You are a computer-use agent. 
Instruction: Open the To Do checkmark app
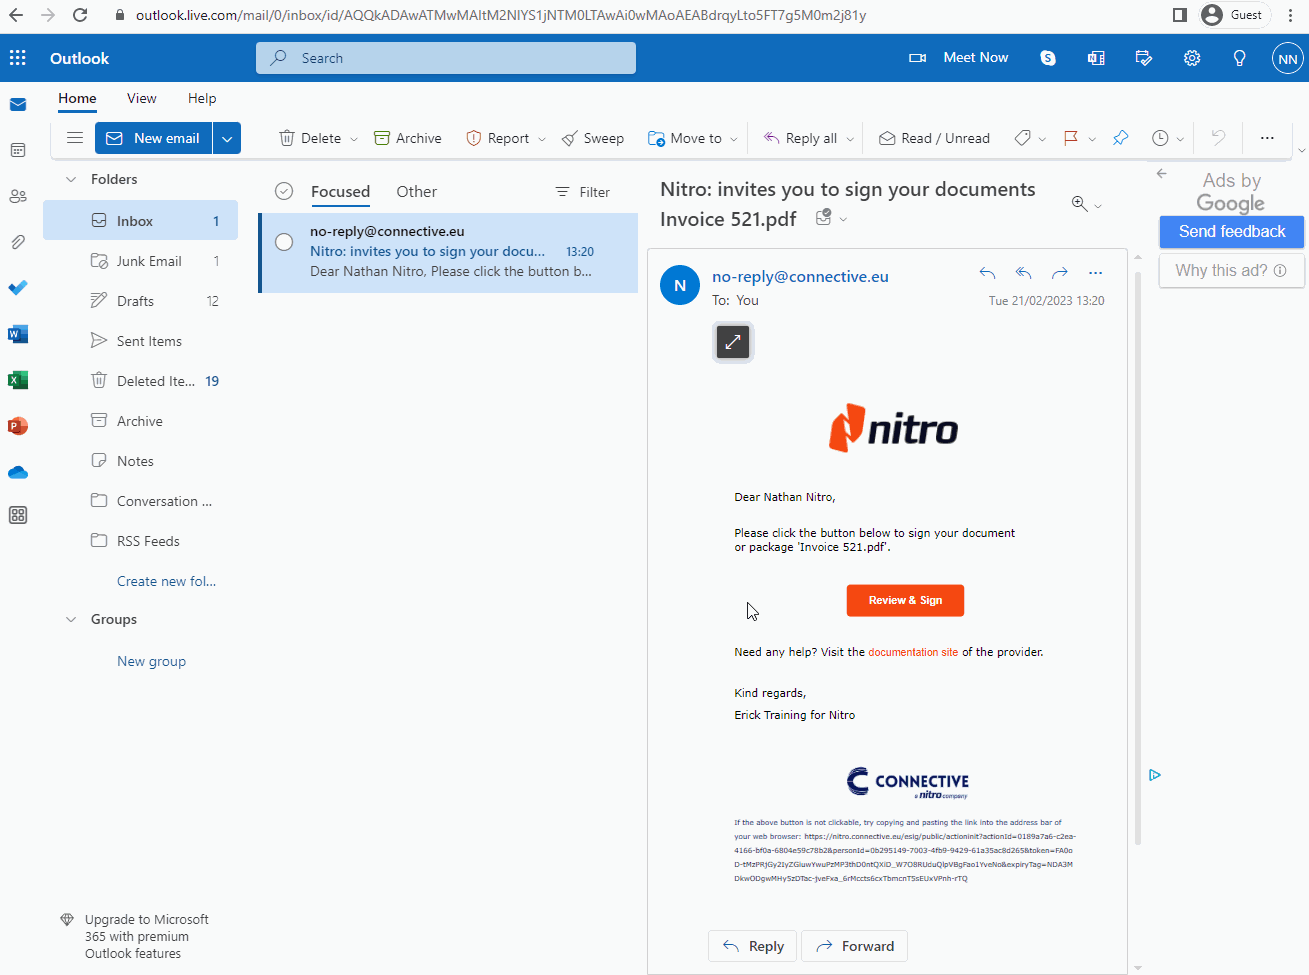18,288
